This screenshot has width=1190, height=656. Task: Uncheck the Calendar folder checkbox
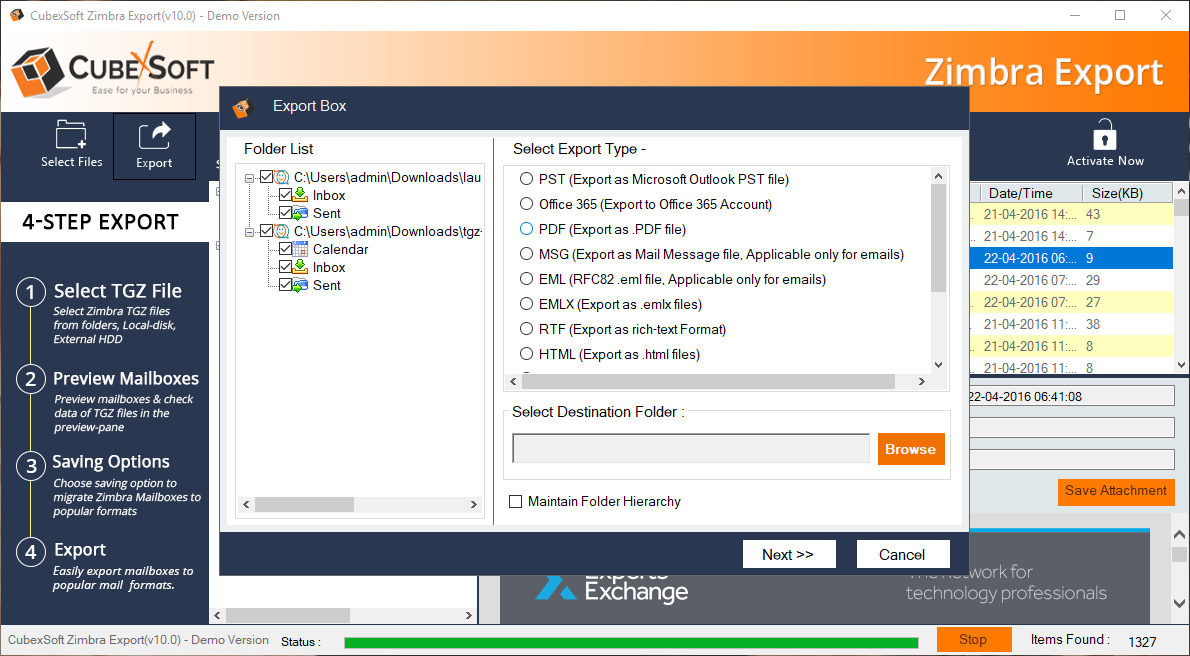coord(287,249)
